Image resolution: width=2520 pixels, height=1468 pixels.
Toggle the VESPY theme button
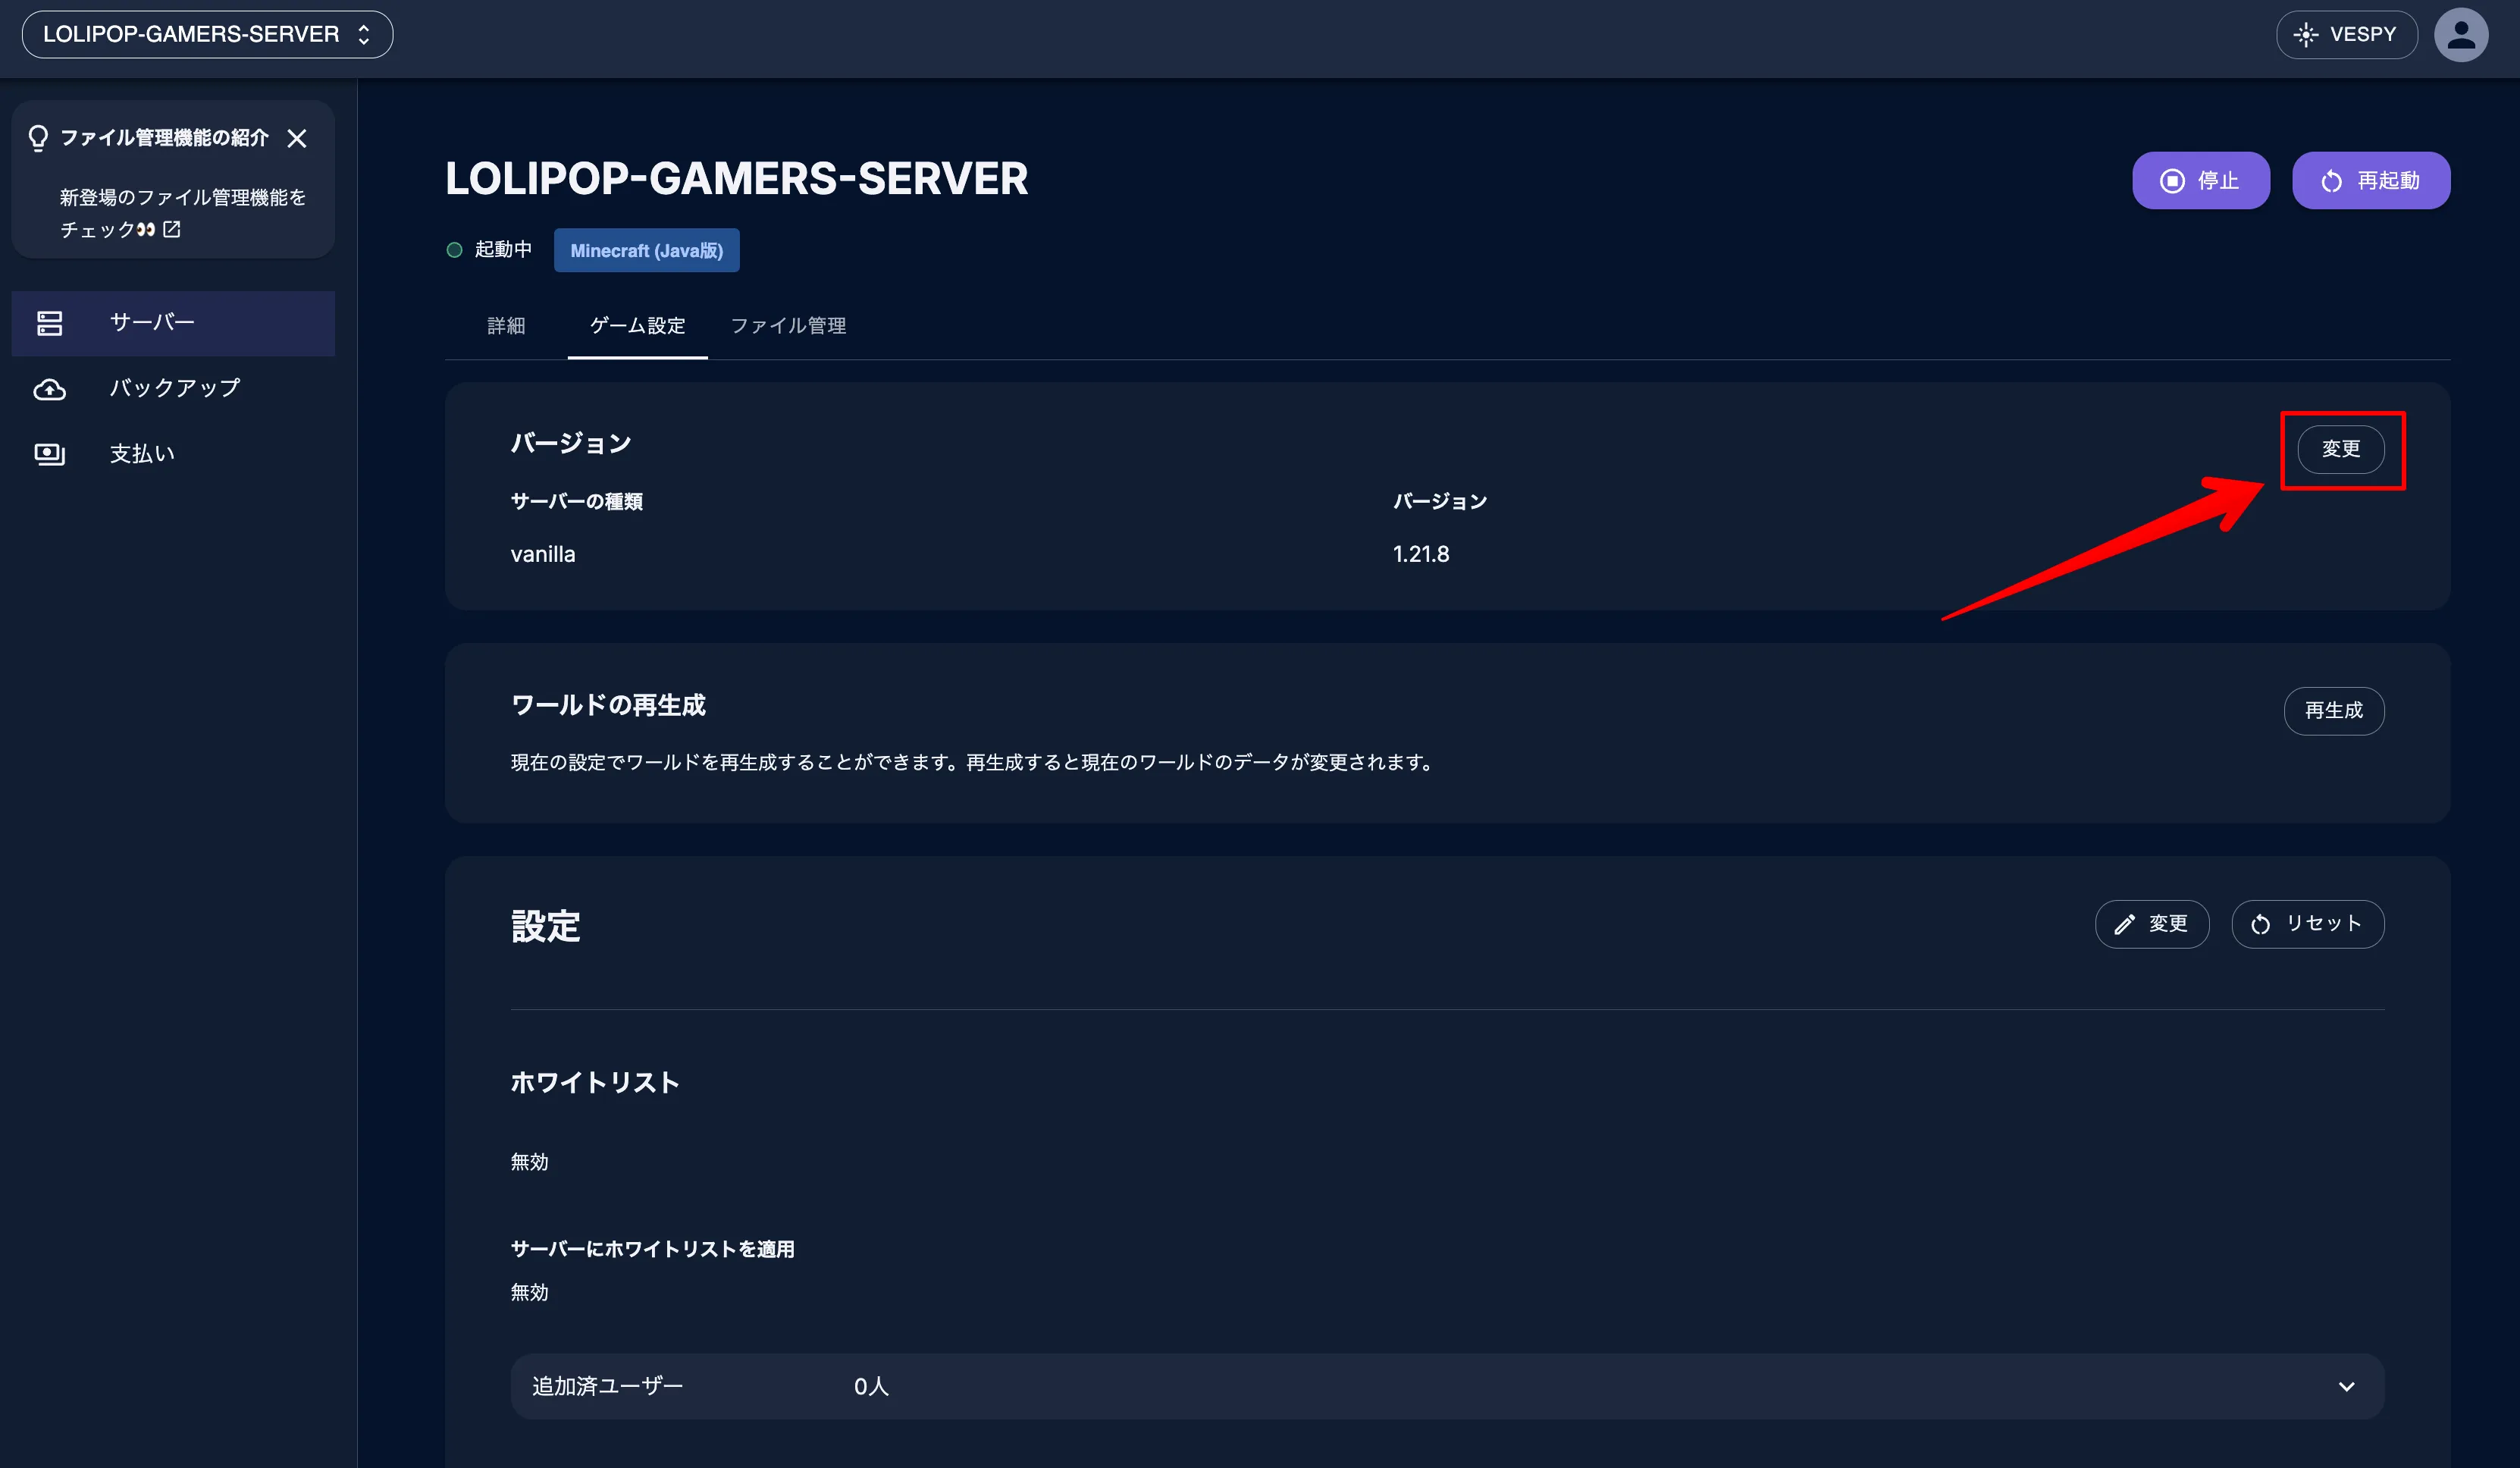pyautogui.click(x=2346, y=35)
